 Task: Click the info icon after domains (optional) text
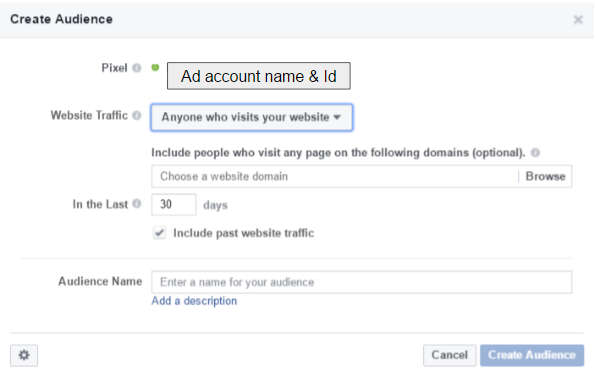coord(535,153)
